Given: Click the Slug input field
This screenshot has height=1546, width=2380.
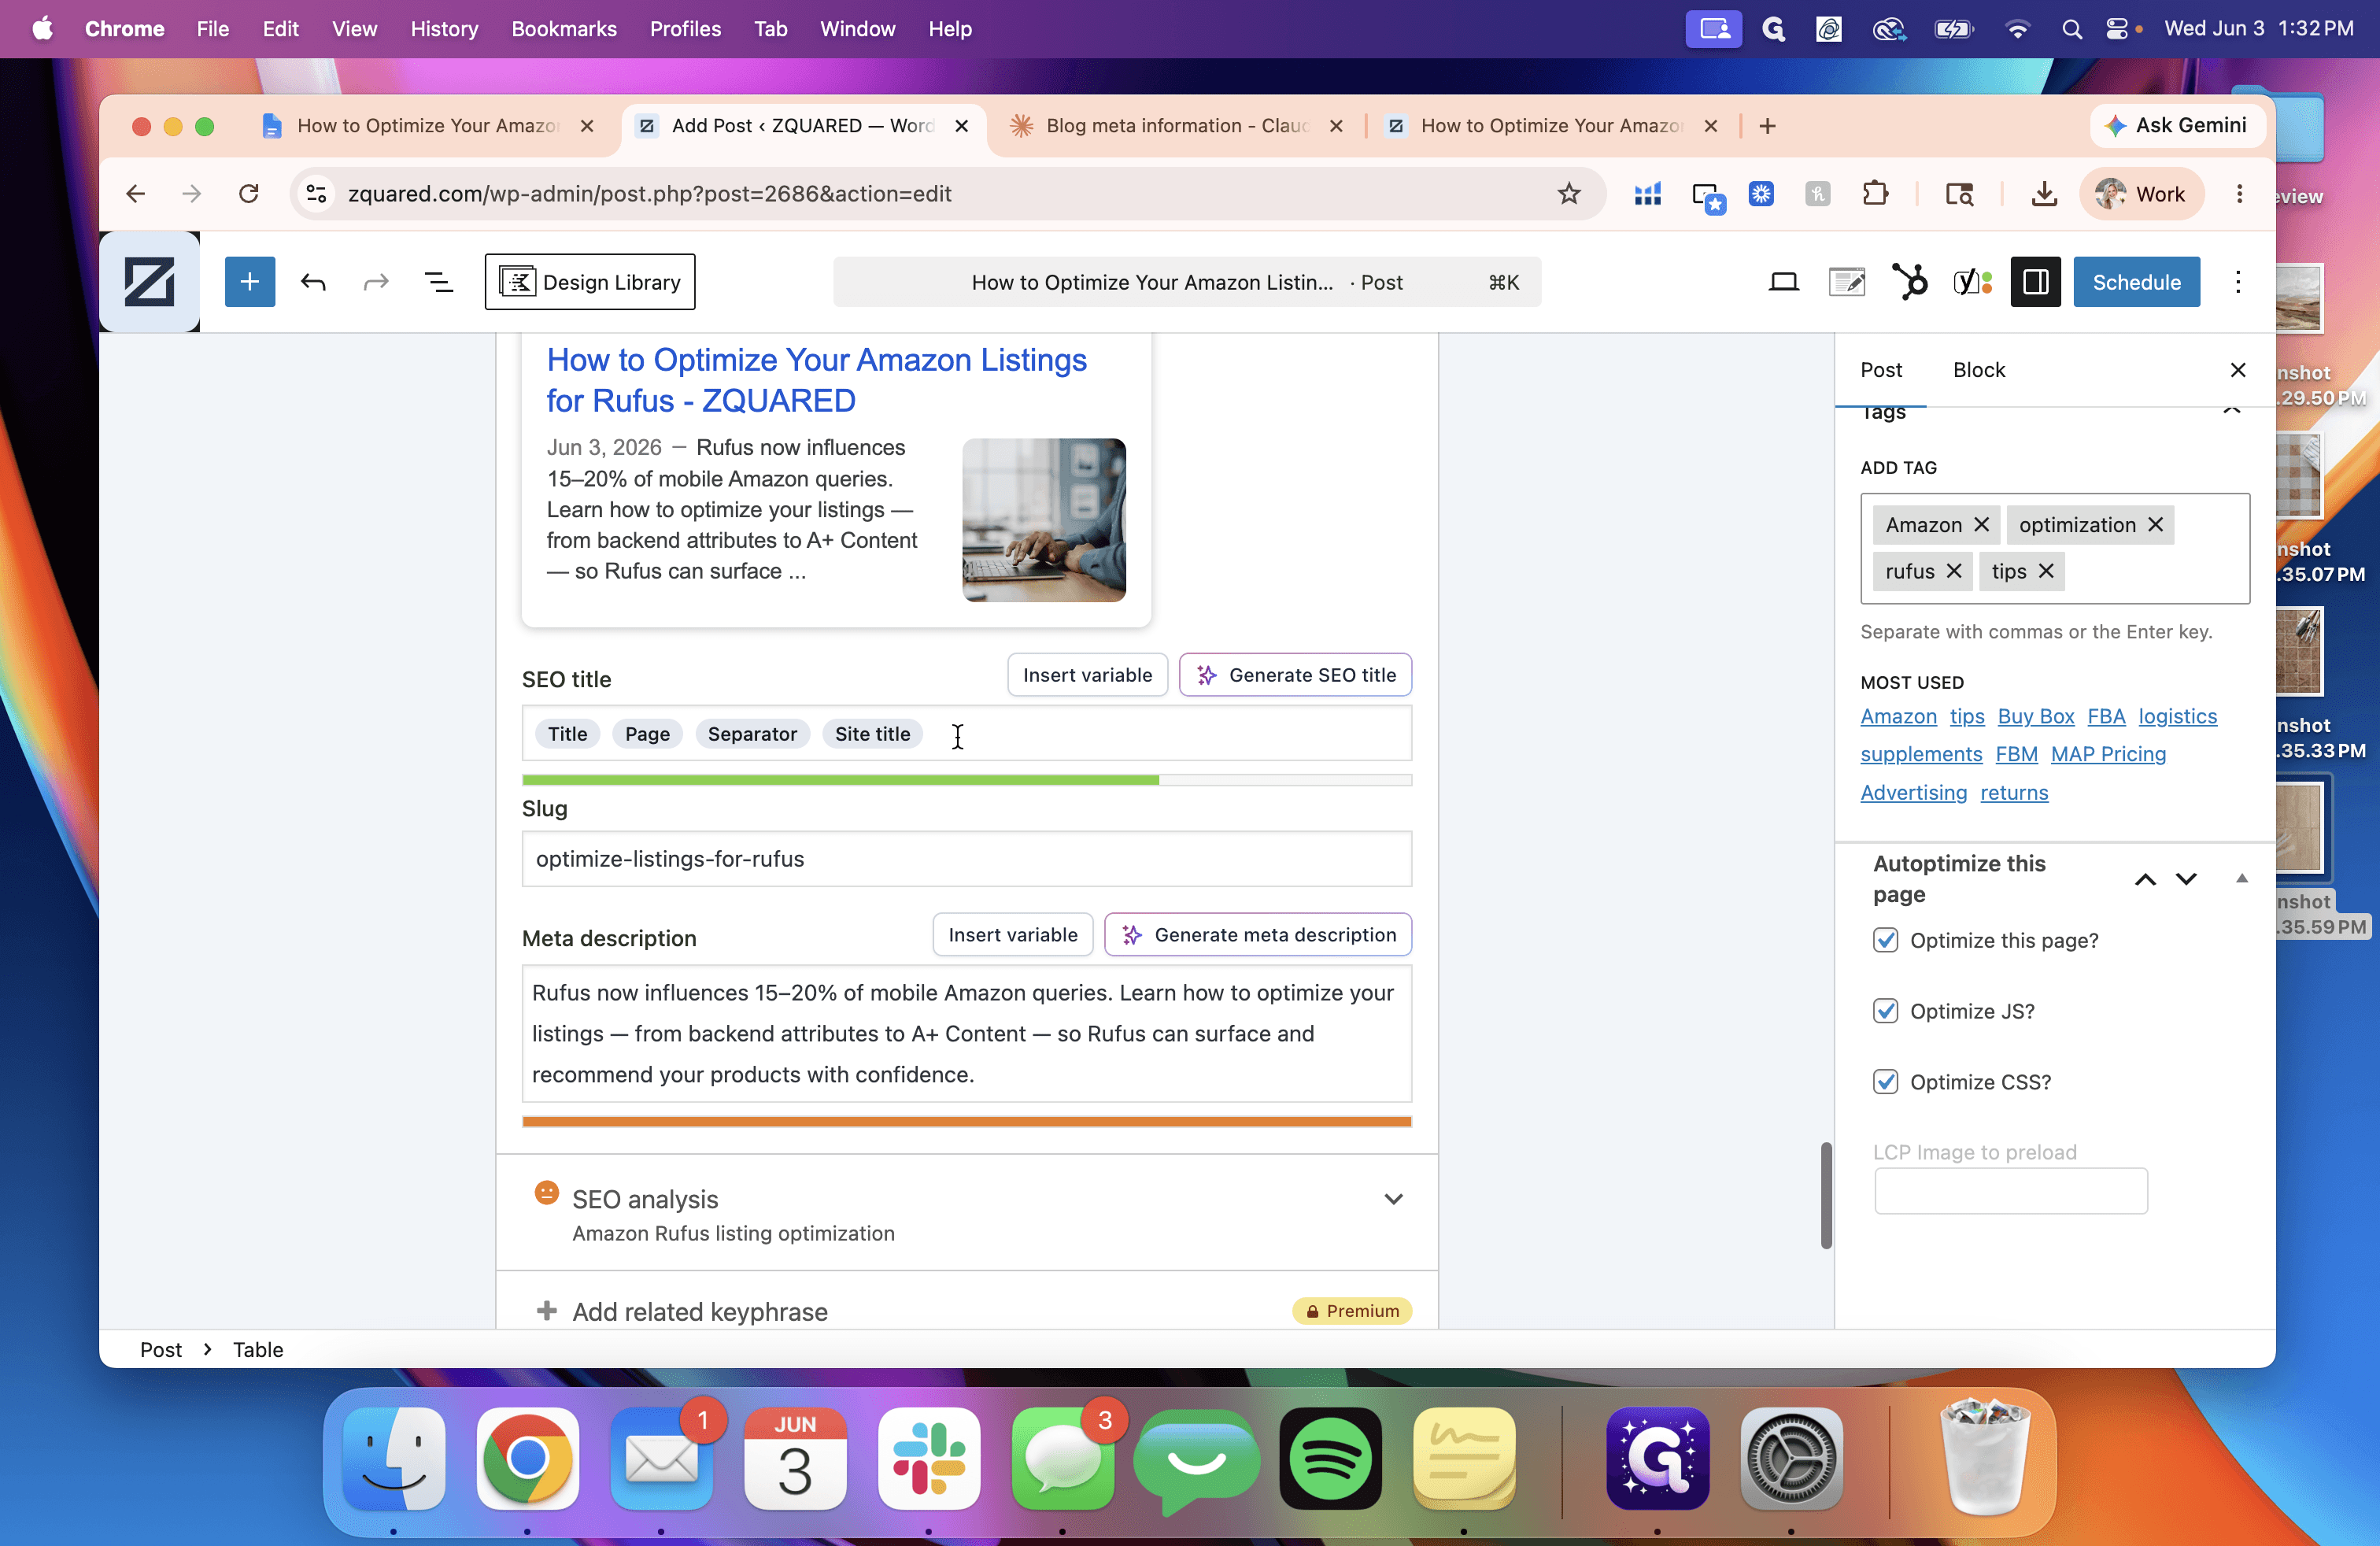Looking at the screenshot, I should pyautogui.click(x=967, y=859).
